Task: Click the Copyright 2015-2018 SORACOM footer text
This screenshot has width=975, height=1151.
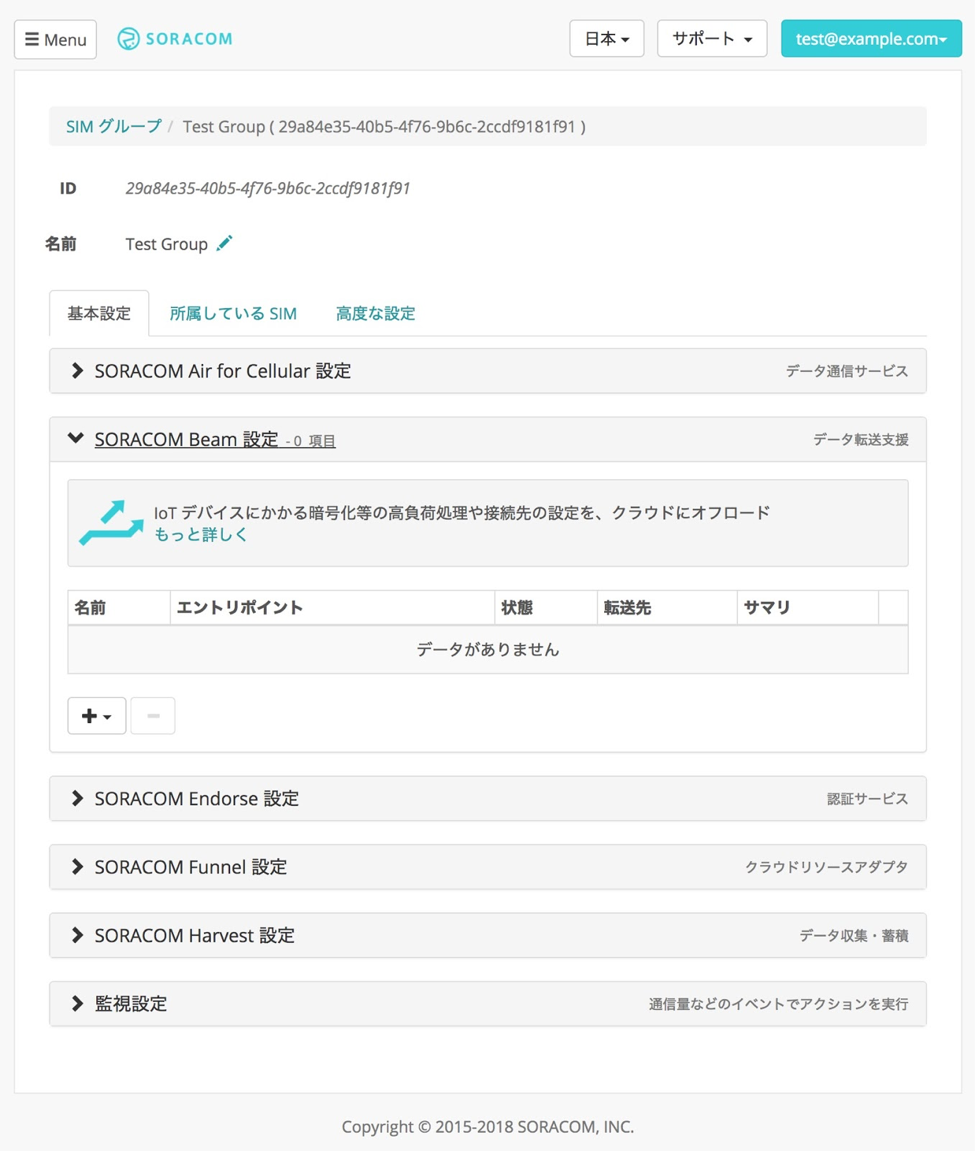Action: click(488, 1127)
